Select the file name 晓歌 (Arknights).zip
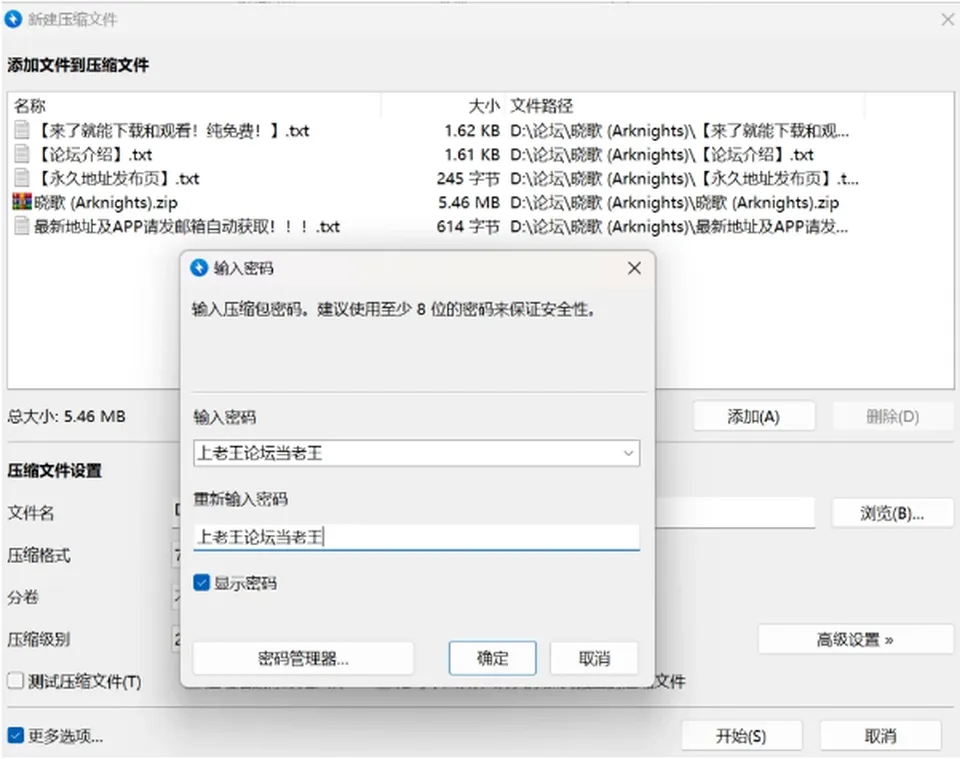960x759 pixels. pos(106,202)
